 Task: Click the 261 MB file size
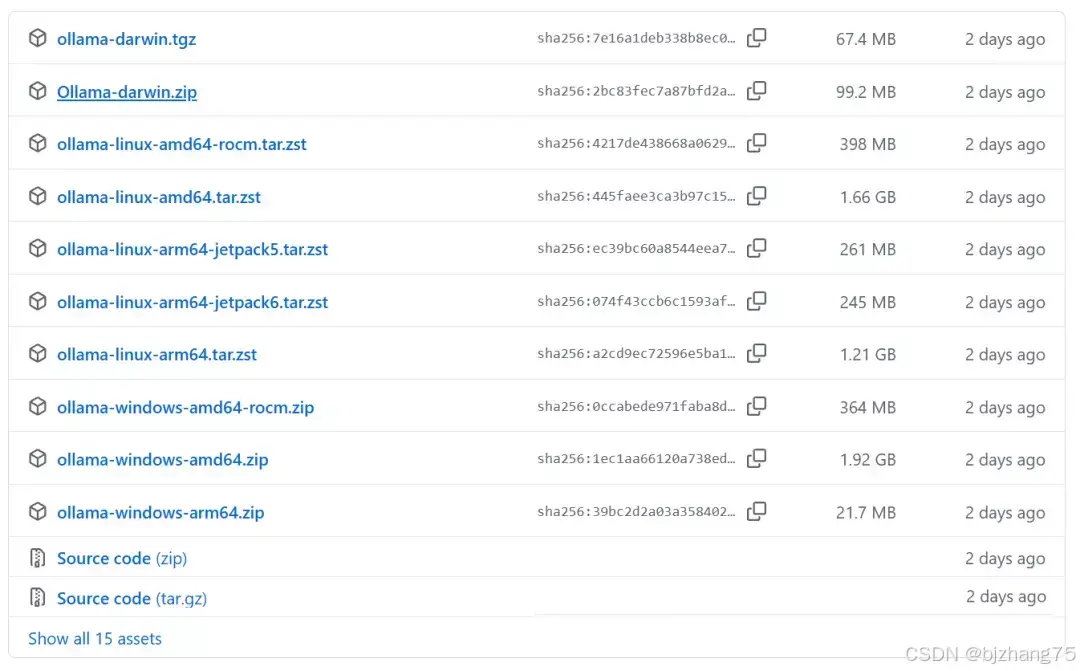[x=868, y=249]
